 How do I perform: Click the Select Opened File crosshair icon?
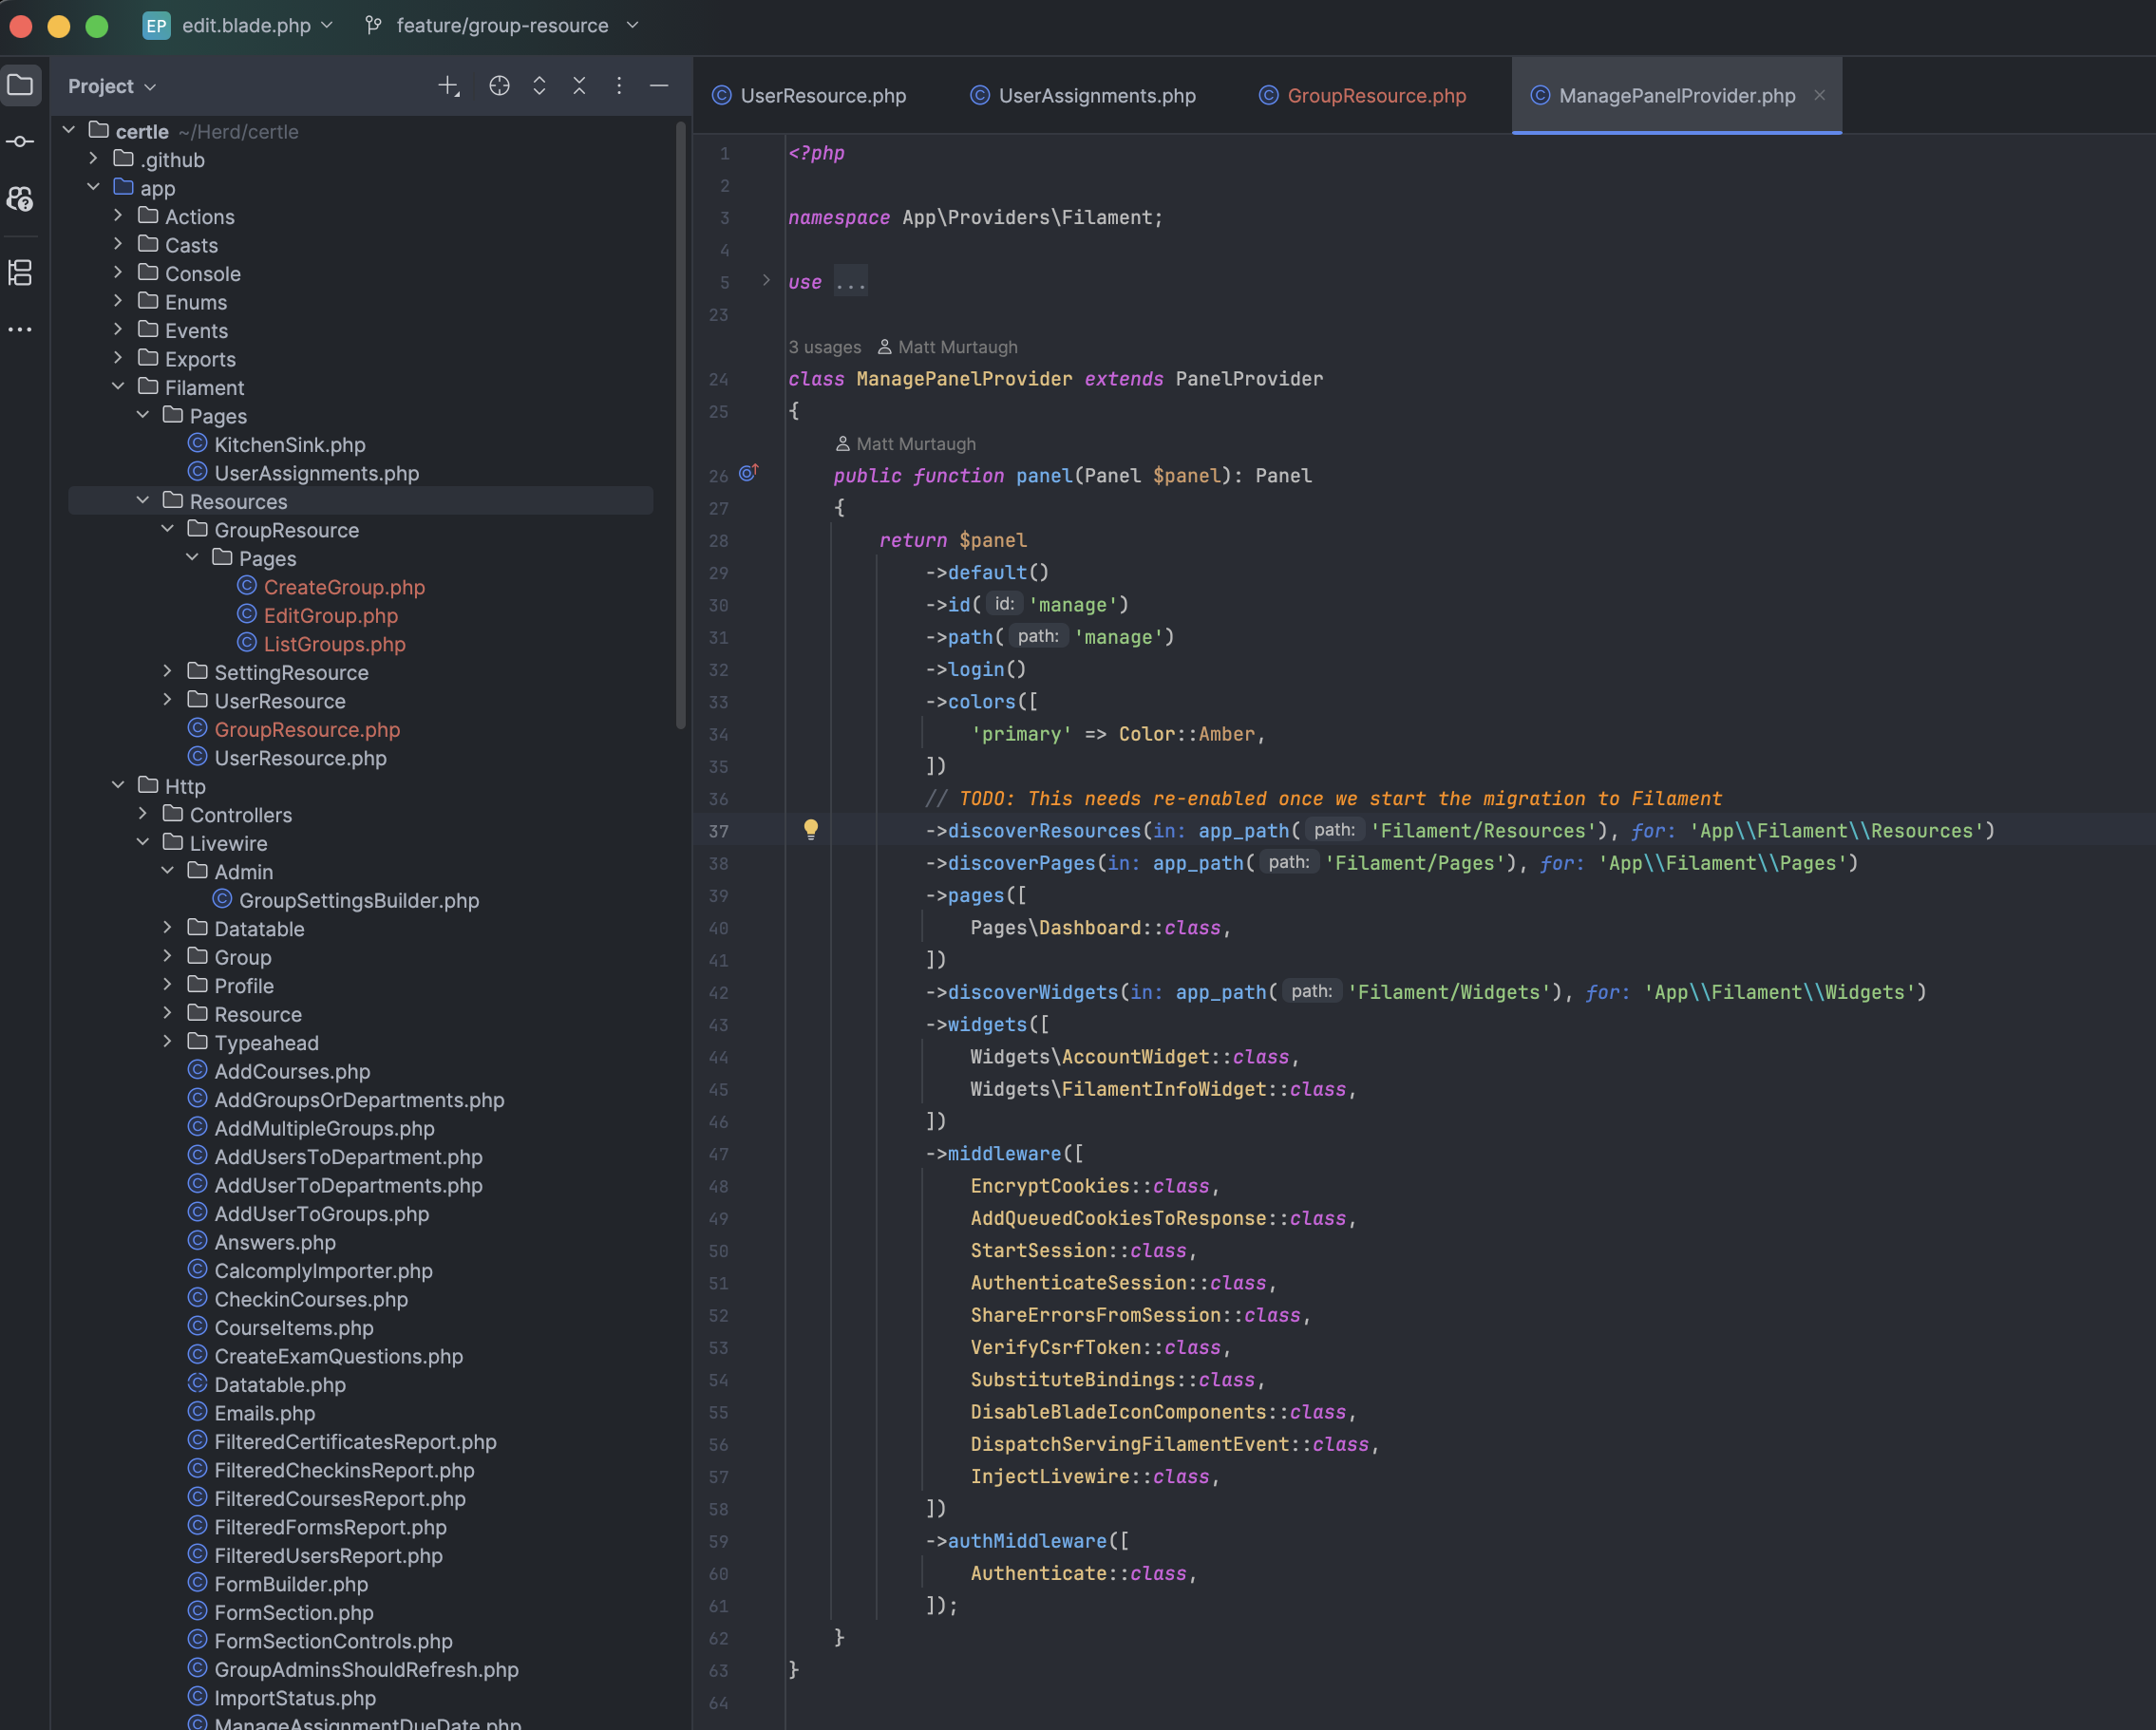(x=499, y=86)
